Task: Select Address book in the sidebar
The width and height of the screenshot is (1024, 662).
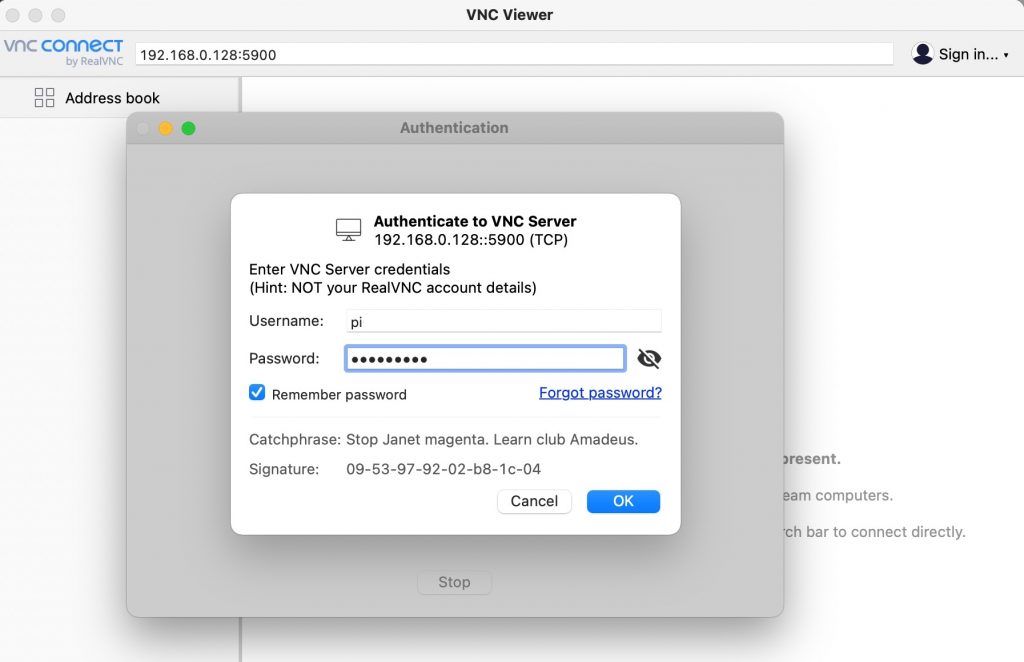Action: 112,98
